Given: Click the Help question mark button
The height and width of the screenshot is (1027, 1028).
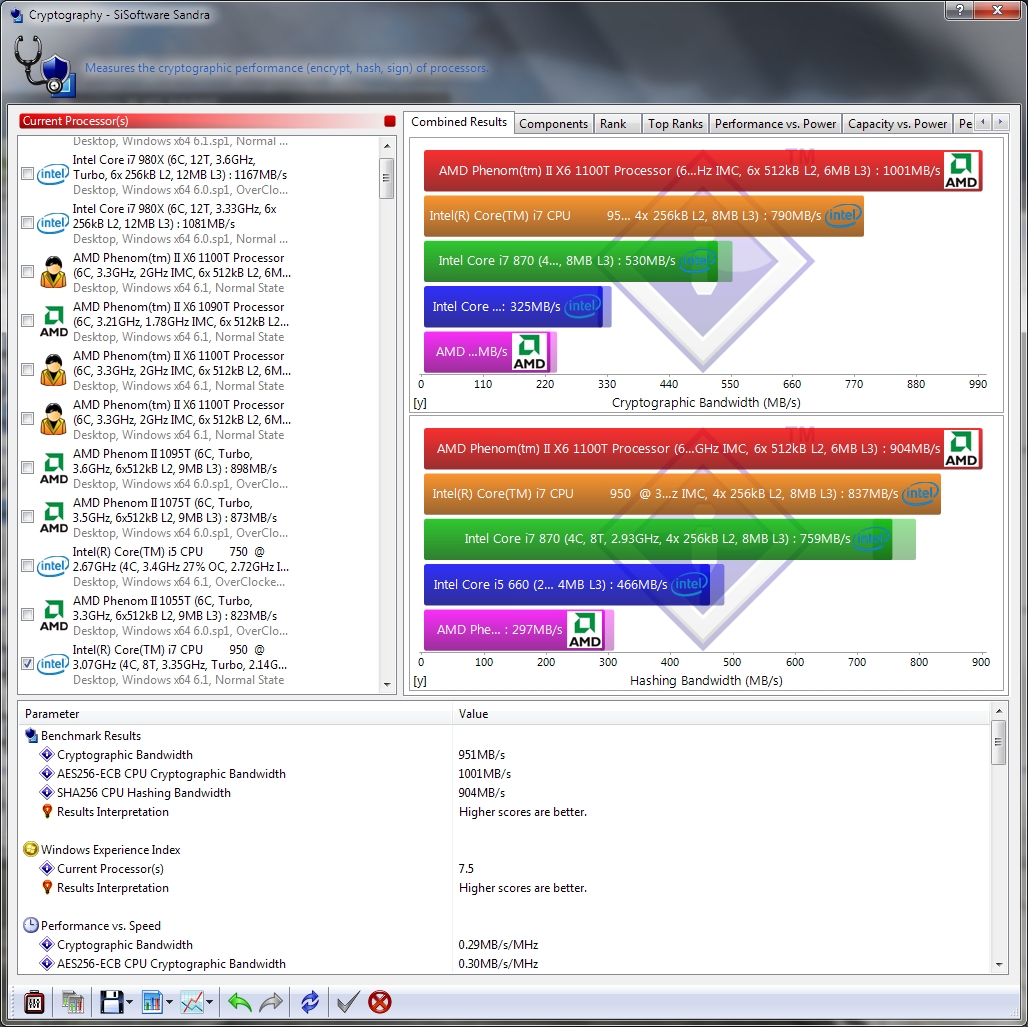Looking at the screenshot, I should tap(959, 10).
